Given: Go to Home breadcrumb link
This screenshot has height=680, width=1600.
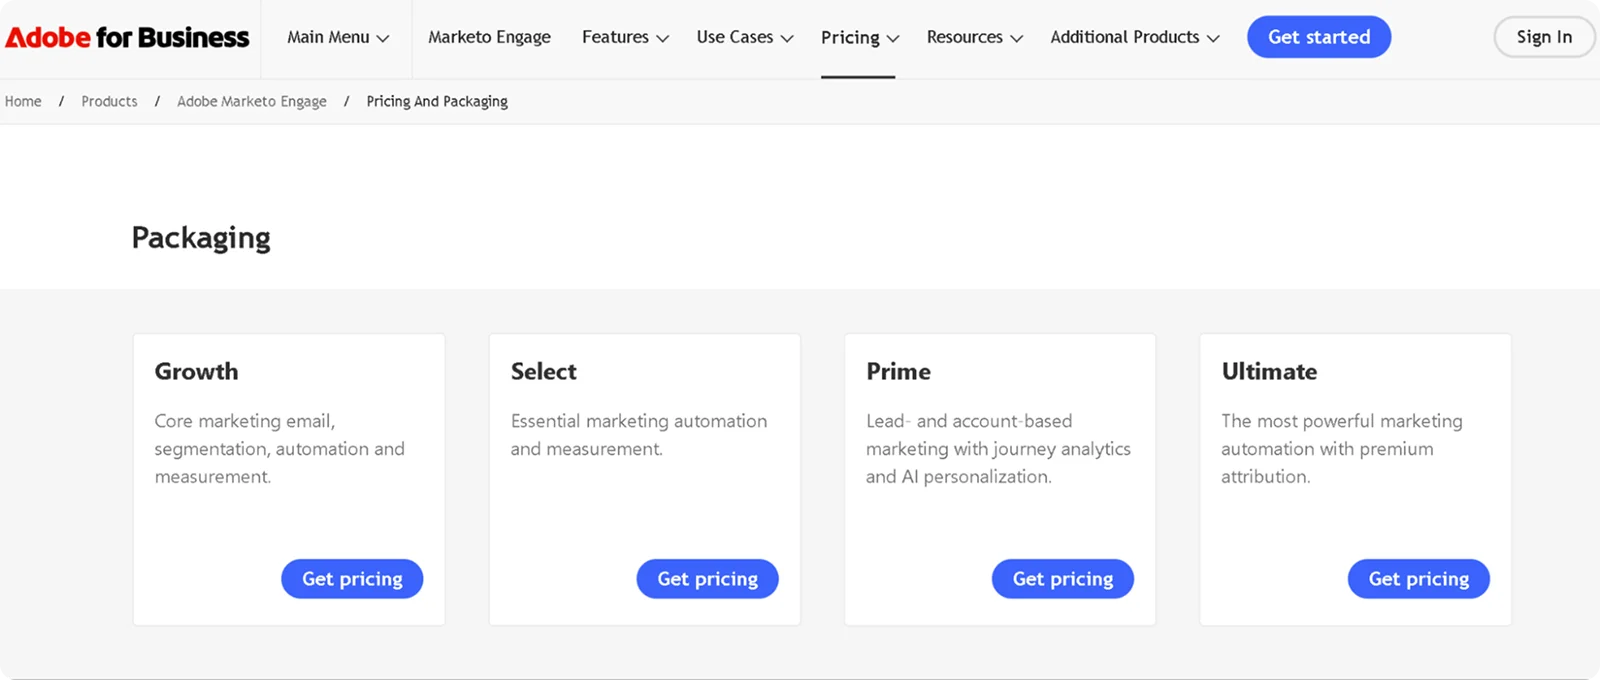Looking at the screenshot, I should [x=23, y=101].
